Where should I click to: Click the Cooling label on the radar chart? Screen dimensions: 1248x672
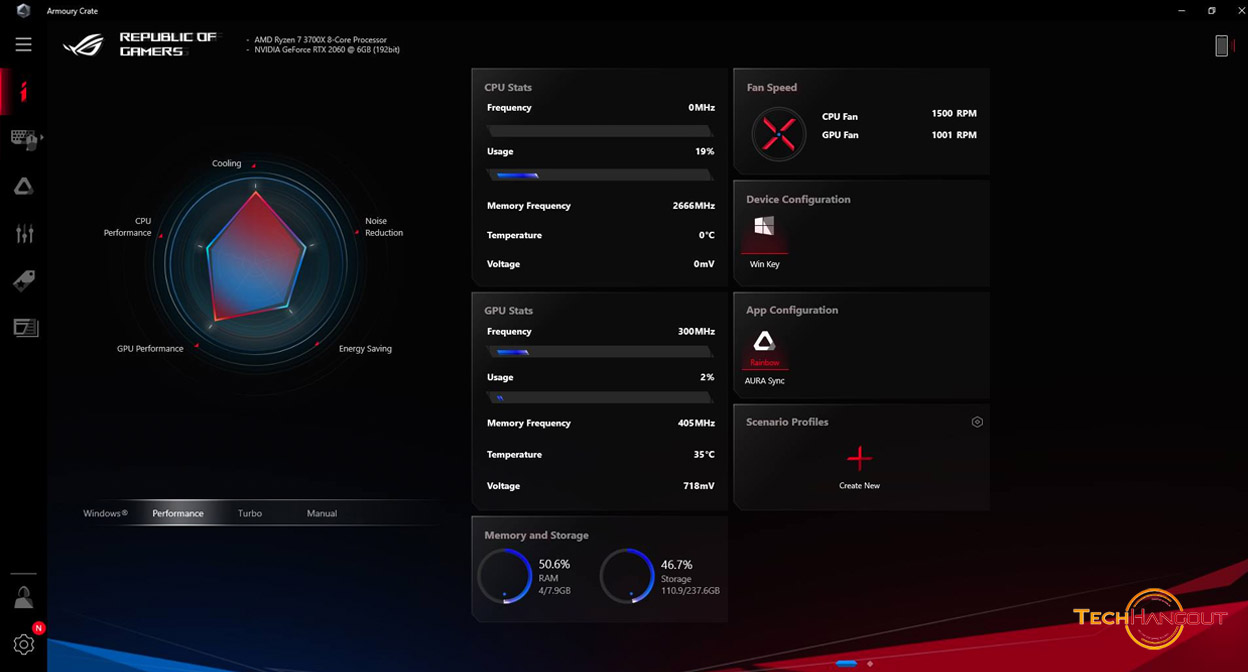click(227, 164)
